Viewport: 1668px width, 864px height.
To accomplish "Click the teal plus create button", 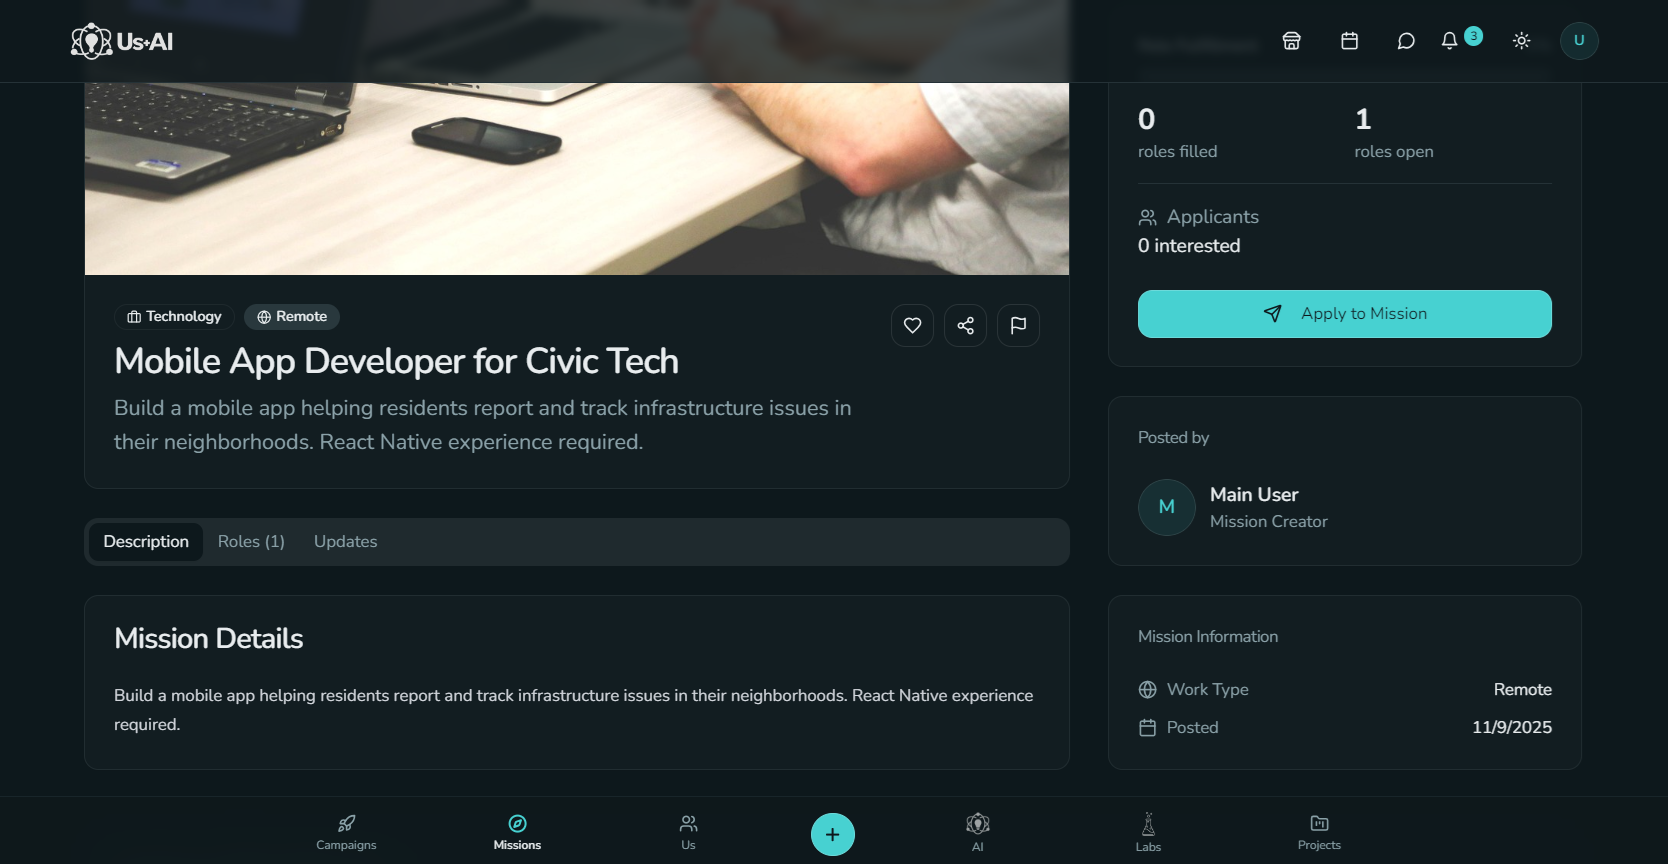I will 832,834.
